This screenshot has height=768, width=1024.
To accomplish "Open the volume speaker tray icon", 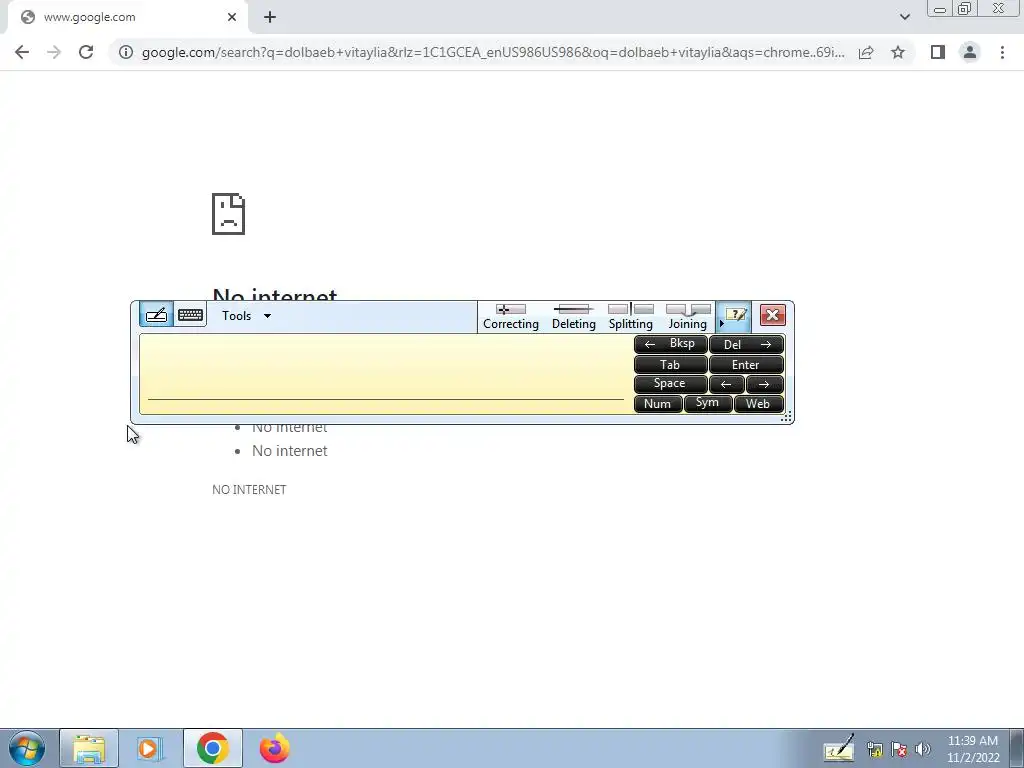I will pyautogui.click(x=923, y=749).
